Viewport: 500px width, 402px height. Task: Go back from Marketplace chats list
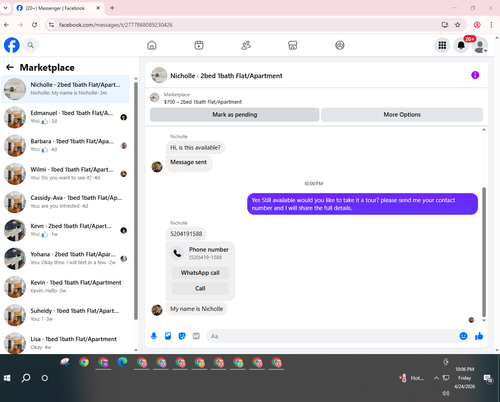(10, 67)
